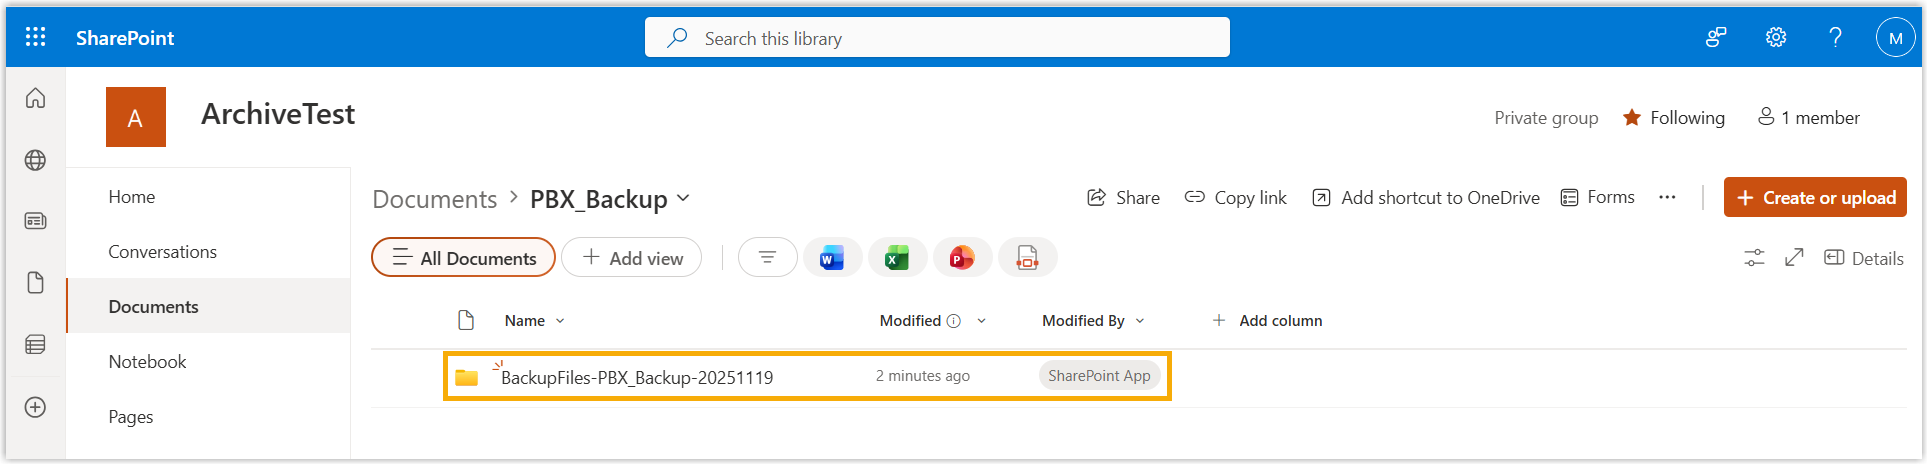Click Create or upload button

[x=1815, y=198]
